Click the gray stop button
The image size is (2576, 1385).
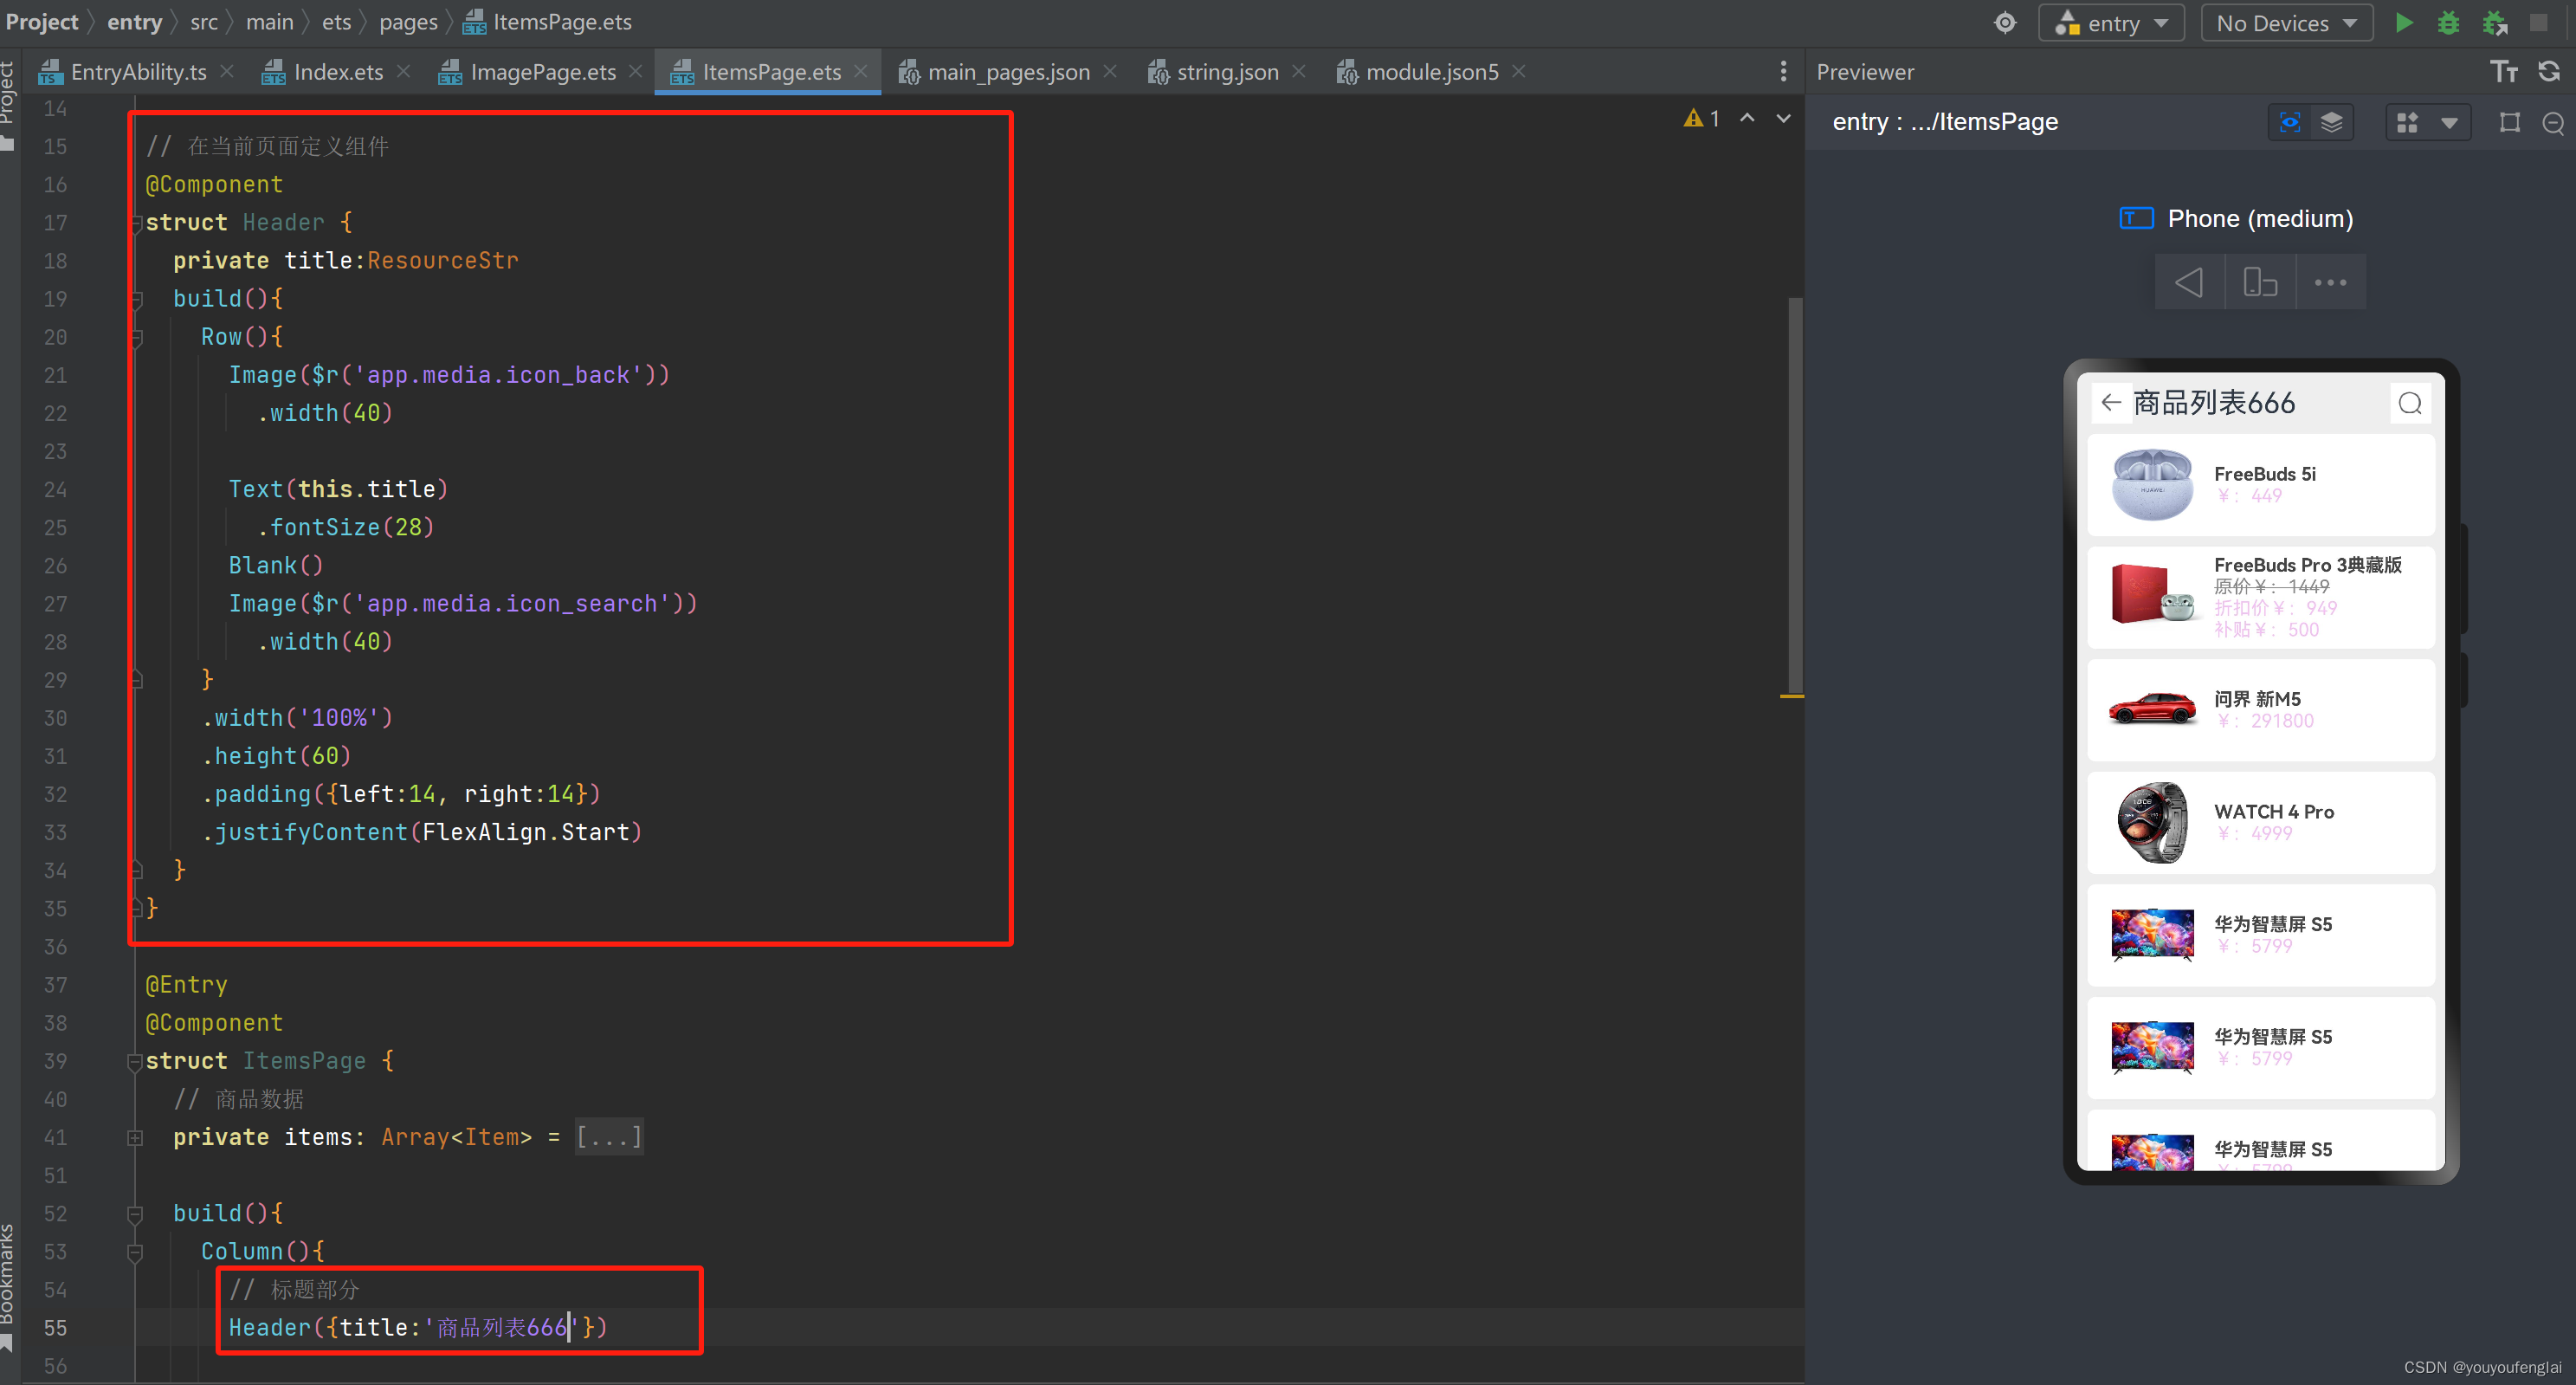[2538, 22]
